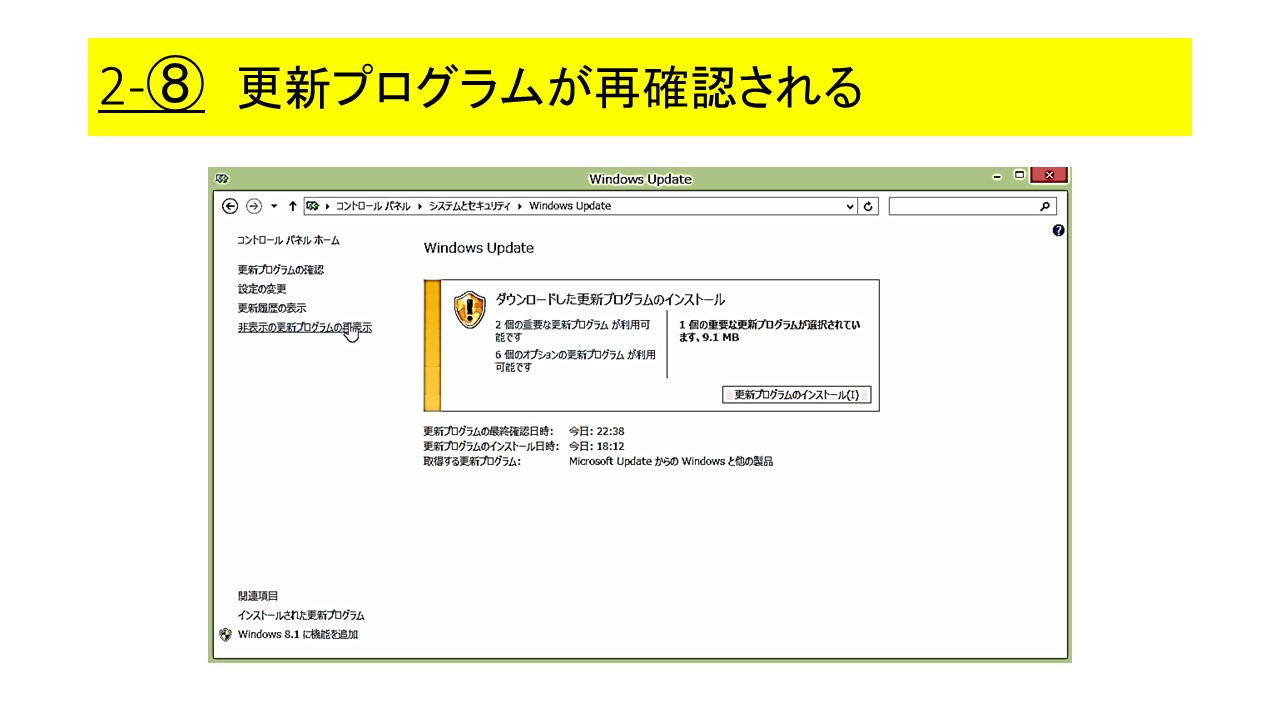Viewport: 1280px width, 720px height.
Task: Click ダウンロードした更新プログラムのインストール heading
Action: pyautogui.click(x=610, y=300)
